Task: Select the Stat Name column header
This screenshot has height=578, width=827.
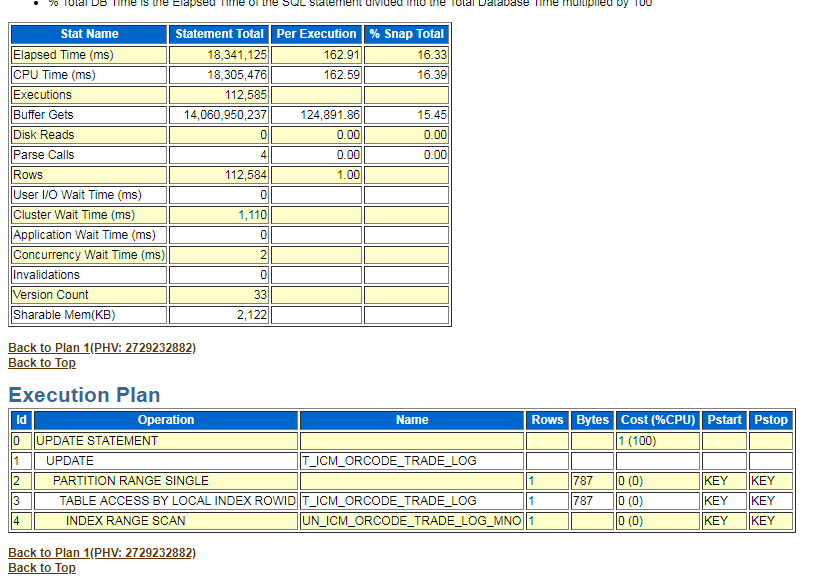Action: pyautogui.click(x=89, y=34)
